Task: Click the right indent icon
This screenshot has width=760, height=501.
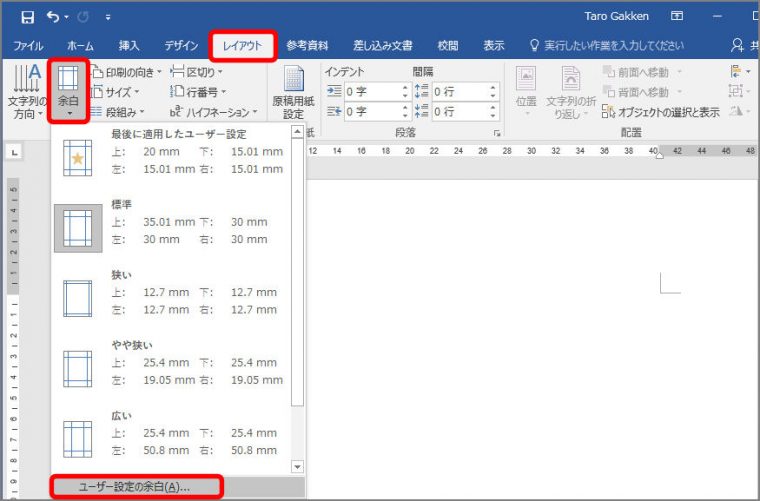Action: pyautogui.click(x=334, y=111)
